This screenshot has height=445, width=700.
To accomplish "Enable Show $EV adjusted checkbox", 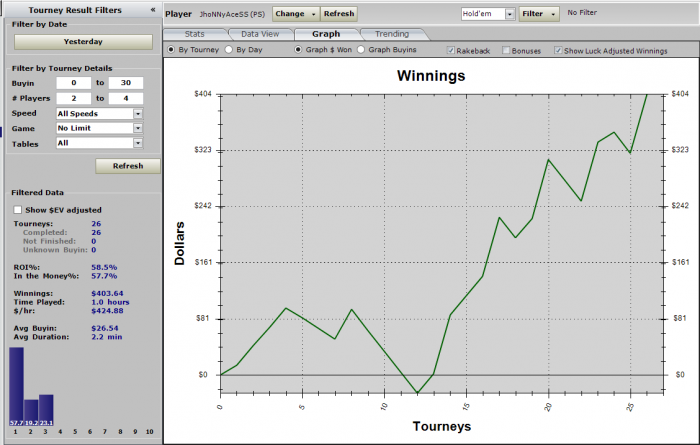I will tap(17, 210).
